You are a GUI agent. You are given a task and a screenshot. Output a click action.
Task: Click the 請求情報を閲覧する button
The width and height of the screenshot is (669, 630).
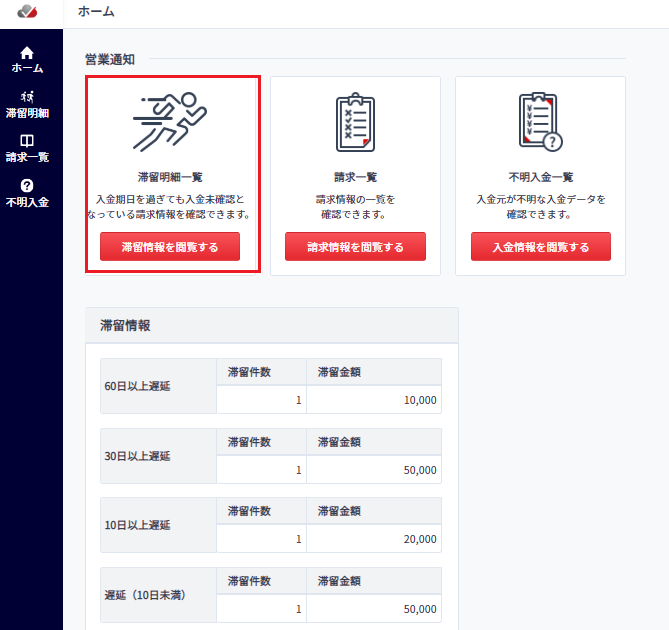coord(355,247)
